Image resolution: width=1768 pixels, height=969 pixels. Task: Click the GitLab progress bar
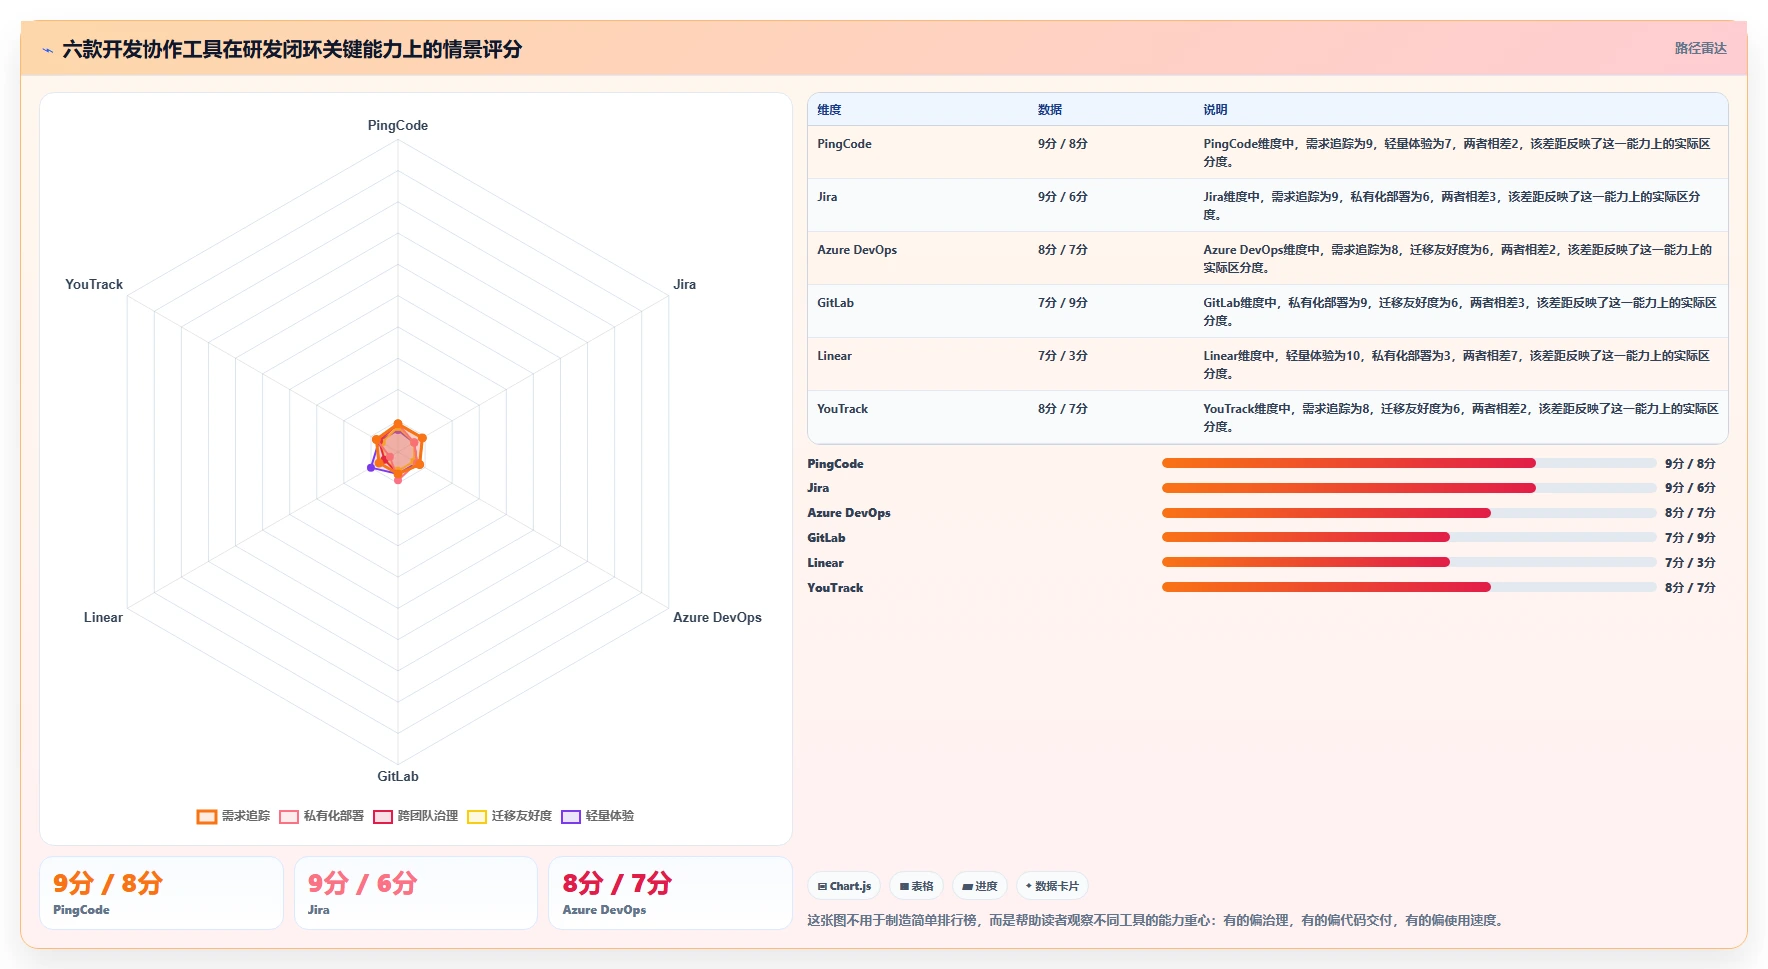1408,537
